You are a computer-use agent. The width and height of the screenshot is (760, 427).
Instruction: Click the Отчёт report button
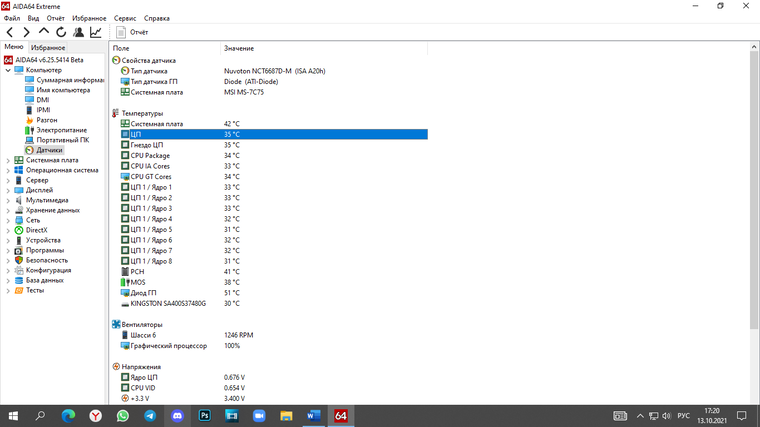[132, 32]
